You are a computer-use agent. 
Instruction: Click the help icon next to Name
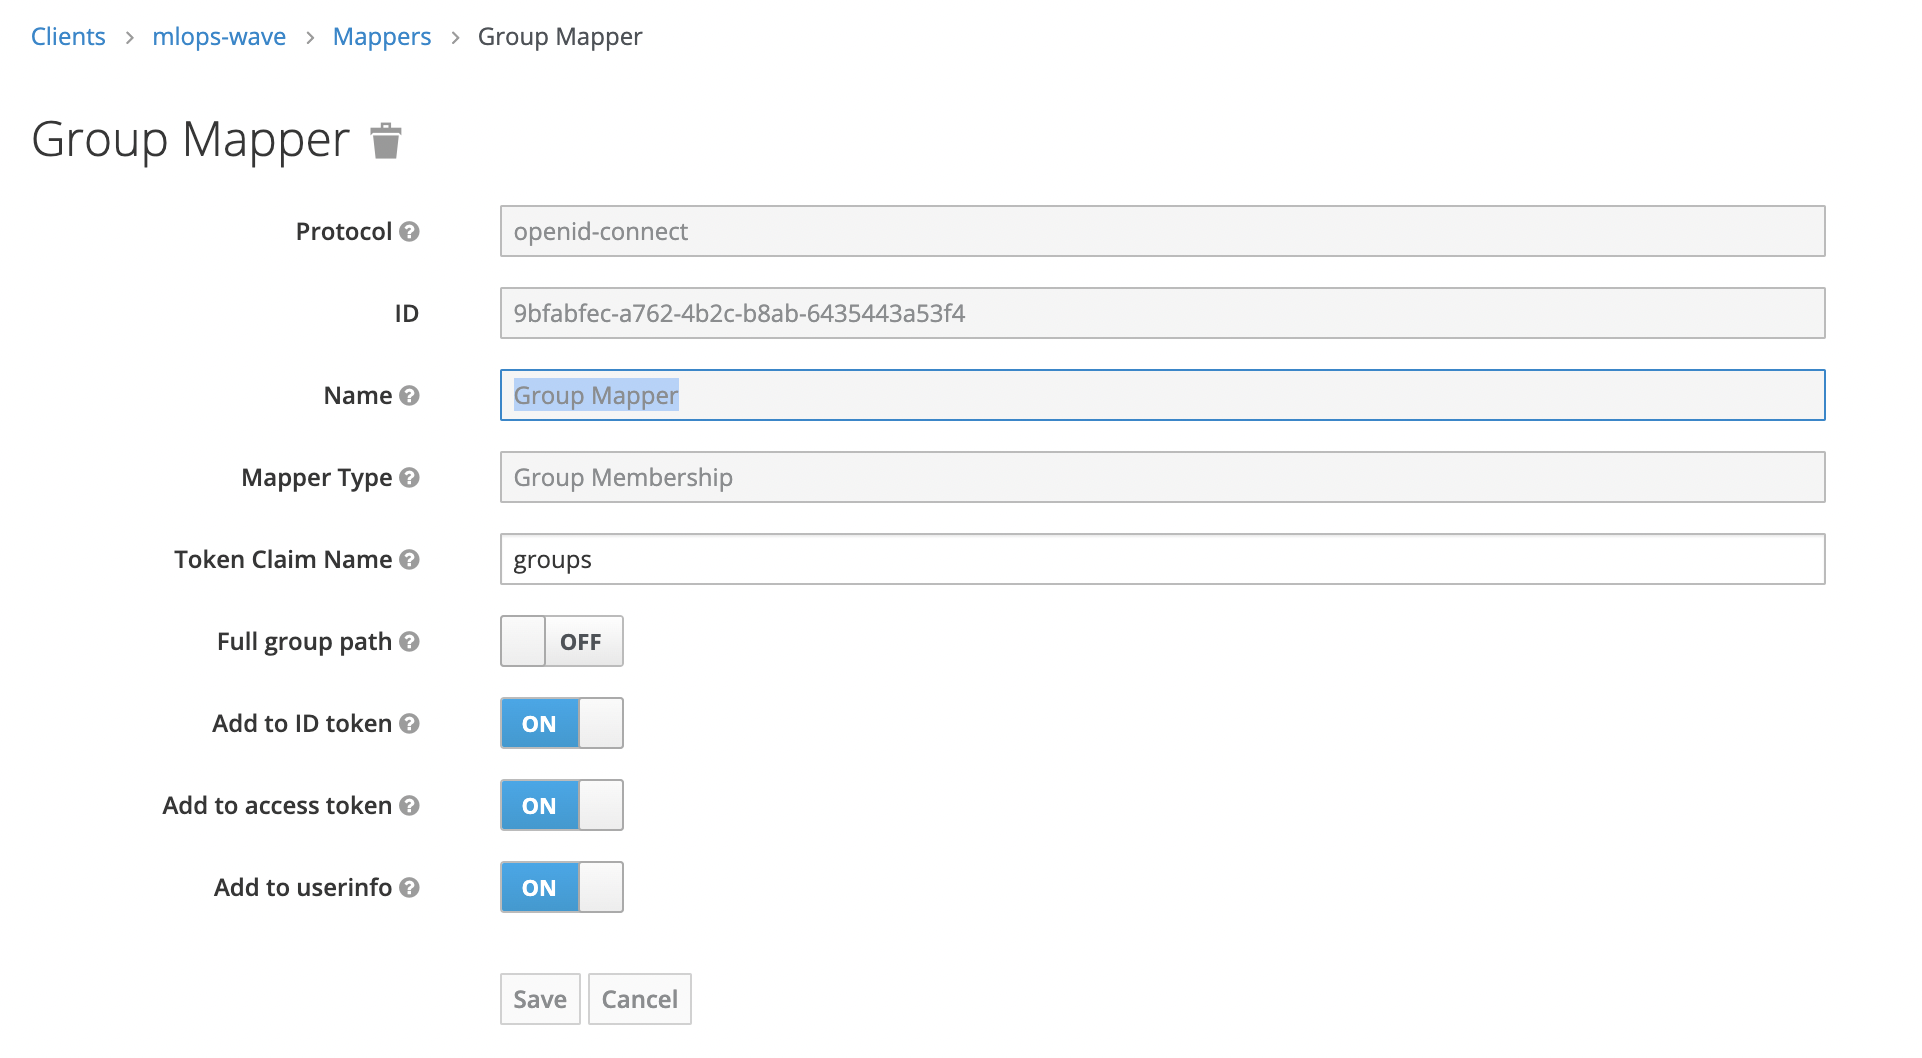(409, 395)
